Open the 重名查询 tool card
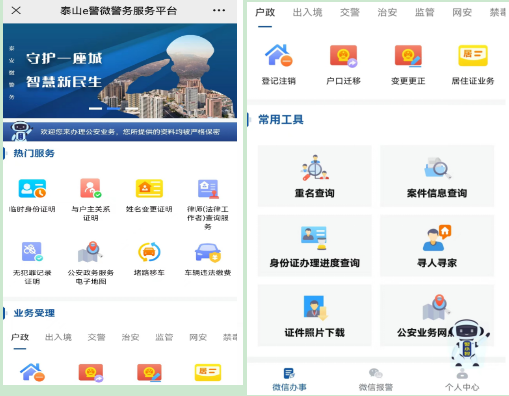509x396 pixels. [x=314, y=176]
